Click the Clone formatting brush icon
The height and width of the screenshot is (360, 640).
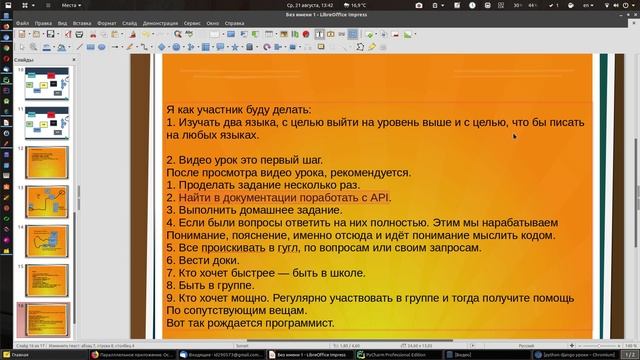click(x=133, y=34)
